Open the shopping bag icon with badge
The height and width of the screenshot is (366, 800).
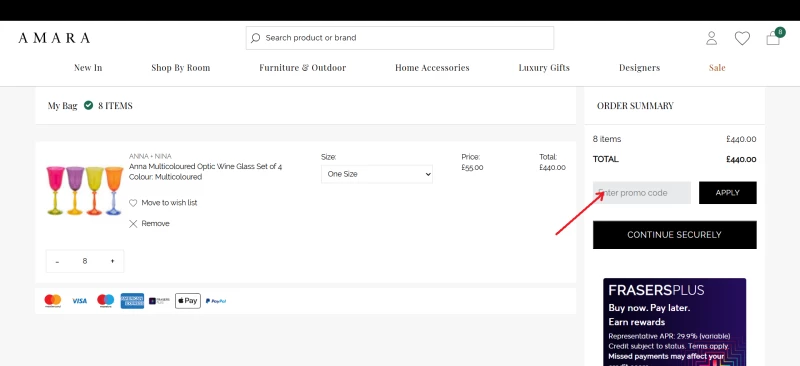point(774,37)
